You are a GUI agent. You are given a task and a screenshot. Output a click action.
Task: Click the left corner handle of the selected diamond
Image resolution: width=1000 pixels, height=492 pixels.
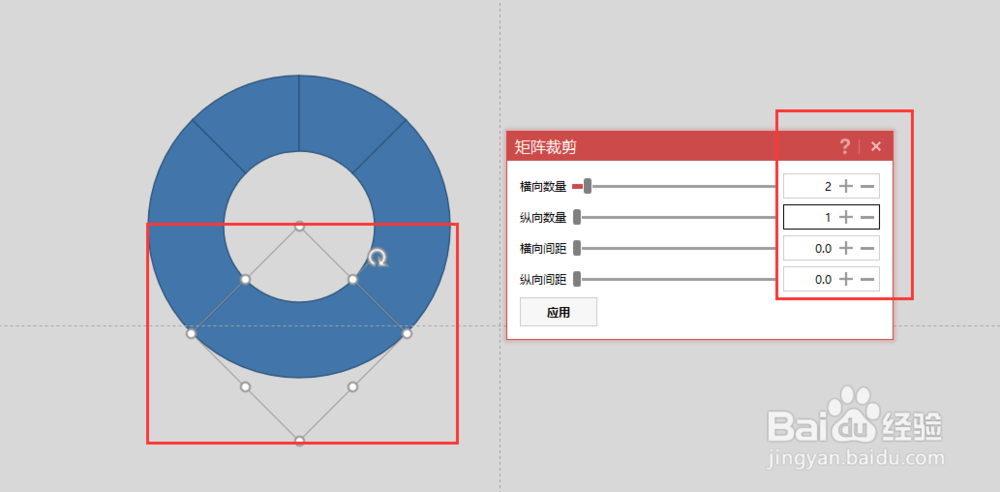pos(191,333)
